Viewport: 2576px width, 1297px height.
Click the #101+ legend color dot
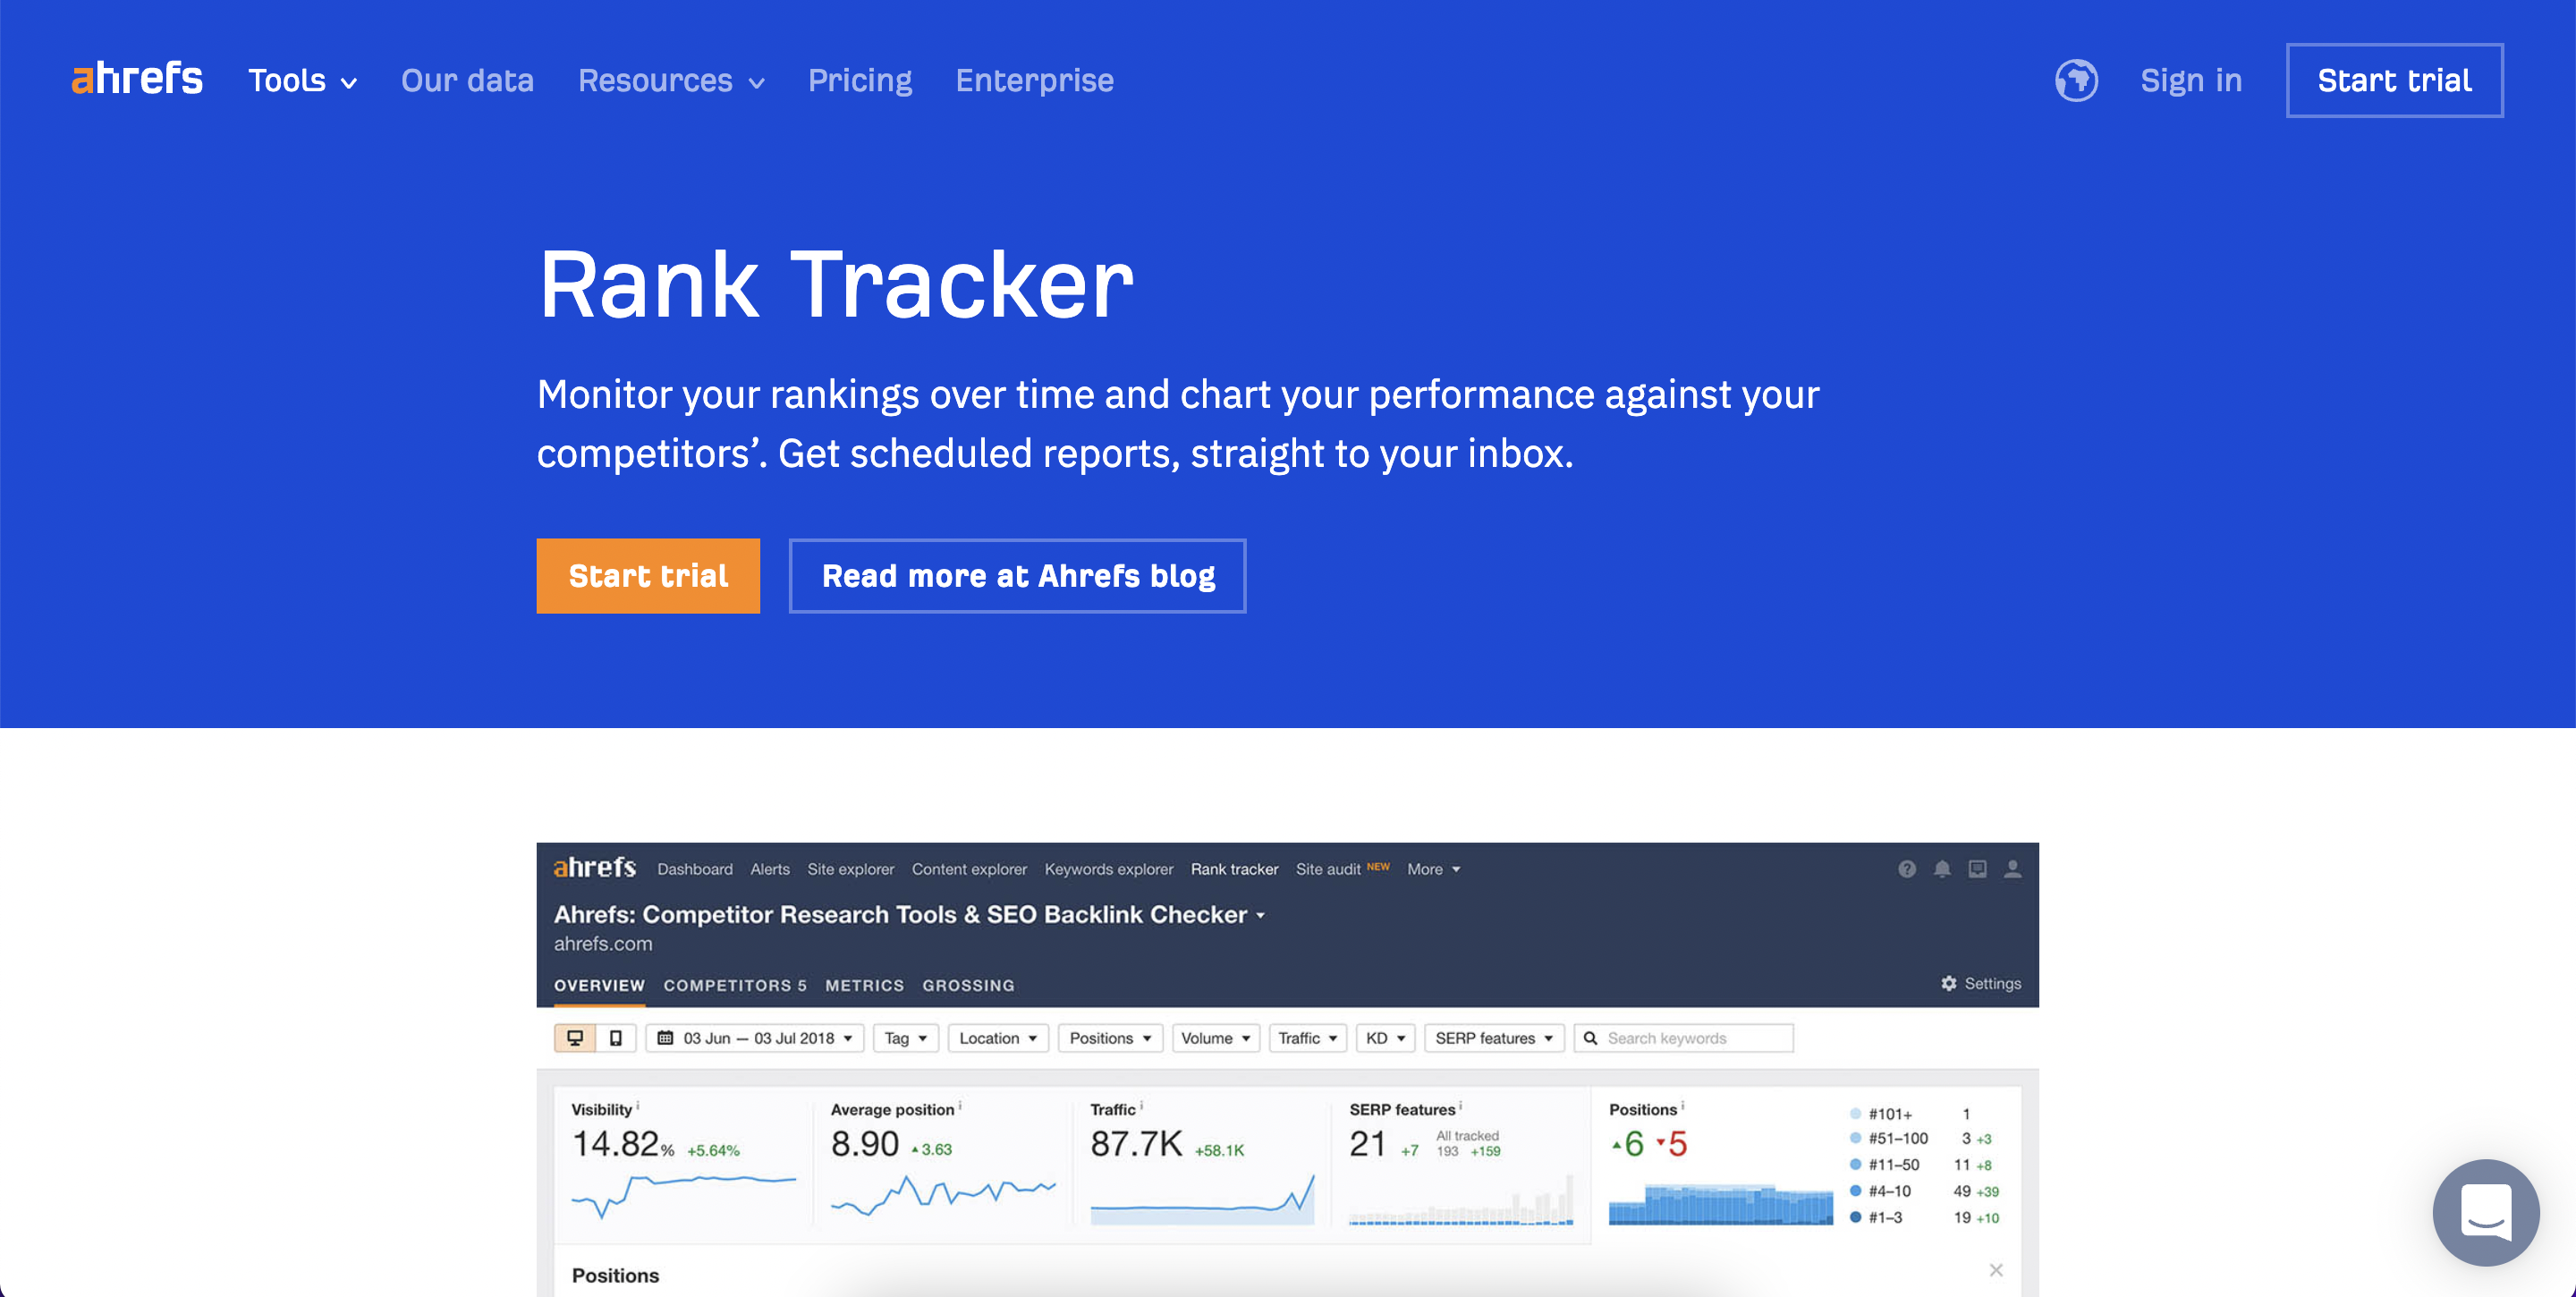coord(1856,1113)
